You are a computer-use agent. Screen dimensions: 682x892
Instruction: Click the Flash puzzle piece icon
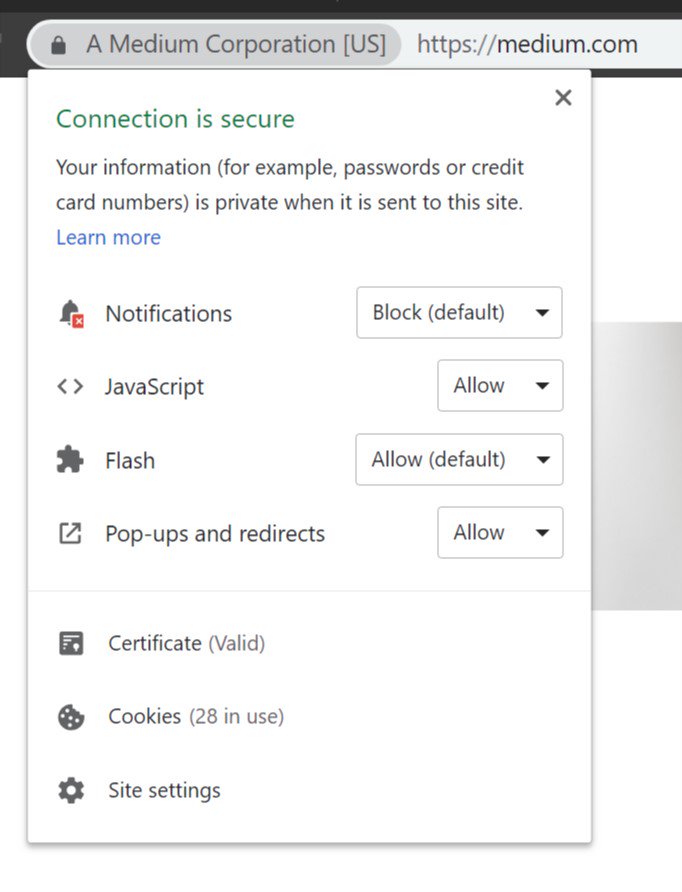pyautogui.click(x=71, y=460)
